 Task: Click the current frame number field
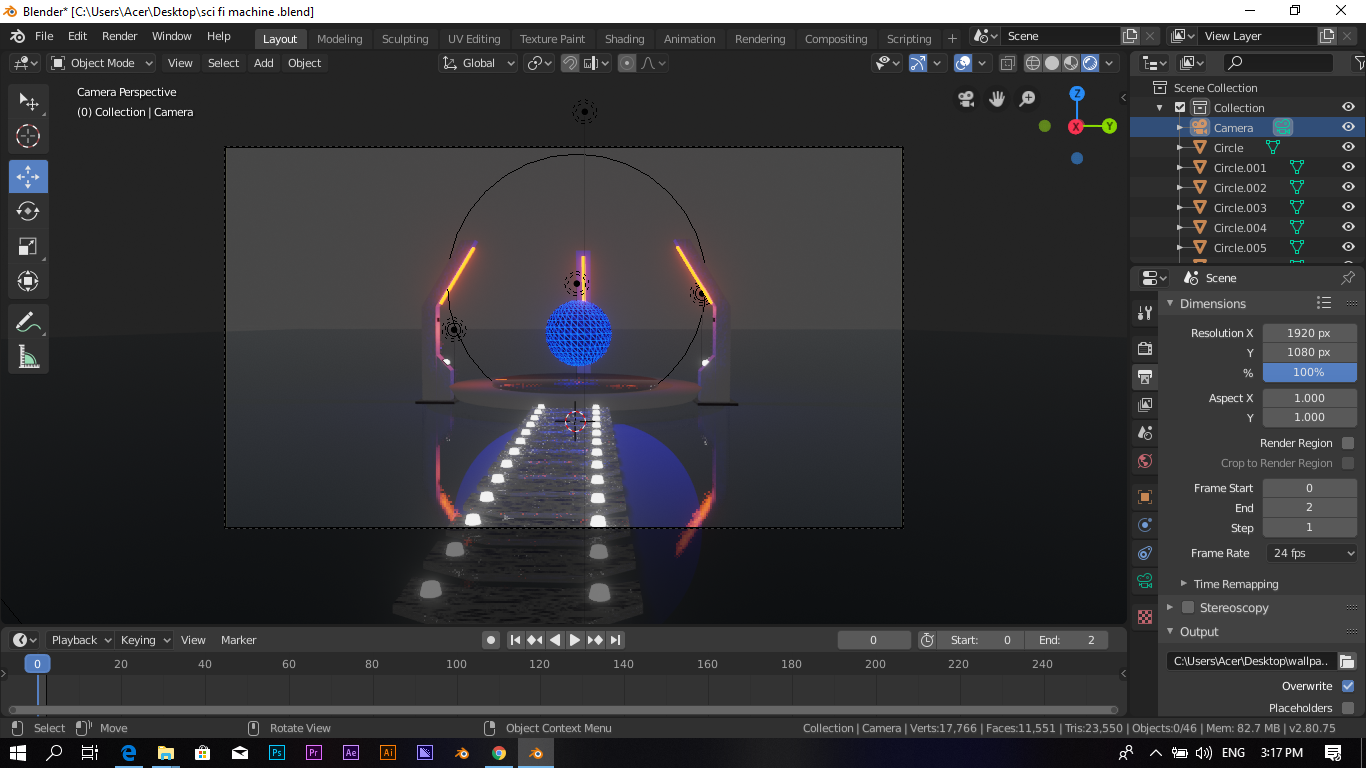pos(874,639)
